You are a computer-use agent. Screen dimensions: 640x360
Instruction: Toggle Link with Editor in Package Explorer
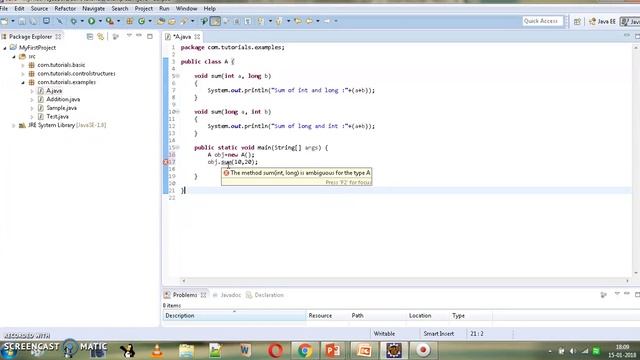100,37
